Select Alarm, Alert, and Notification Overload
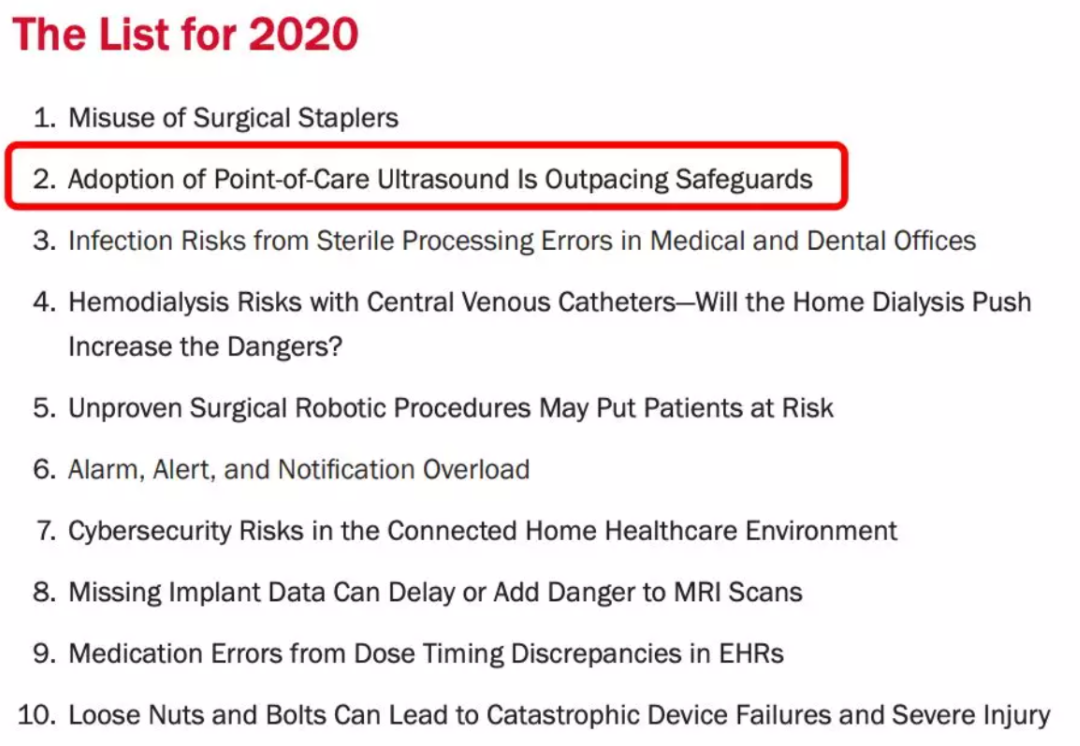1080x746 pixels. (x=299, y=470)
